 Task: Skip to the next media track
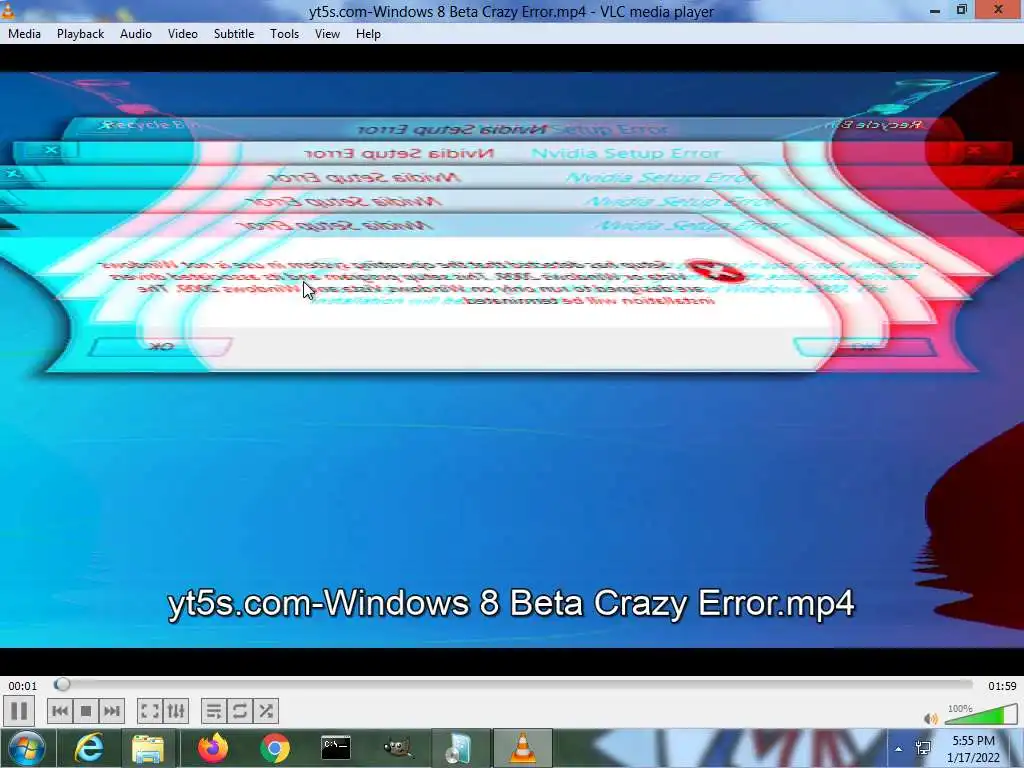[x=112, y=711]
